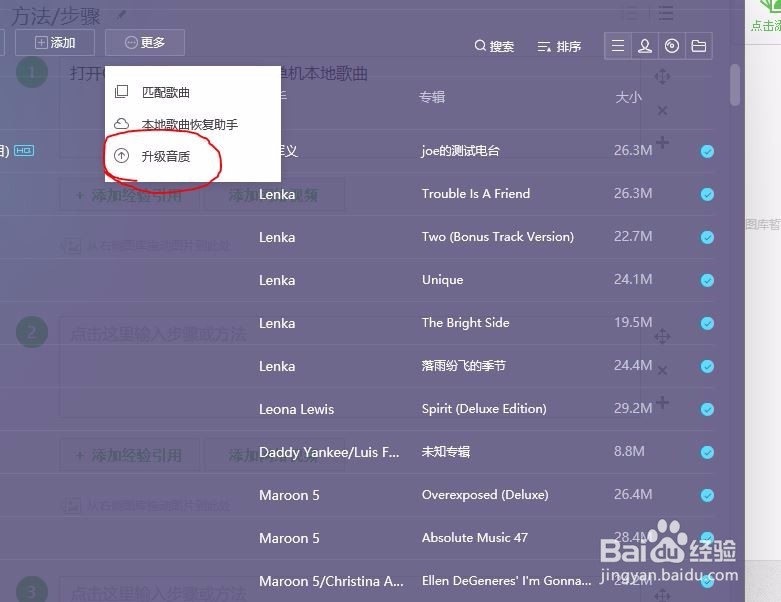Click artist Maroon 5/Christina A...
Screen dimensions: 781x602
click(331, 581)
